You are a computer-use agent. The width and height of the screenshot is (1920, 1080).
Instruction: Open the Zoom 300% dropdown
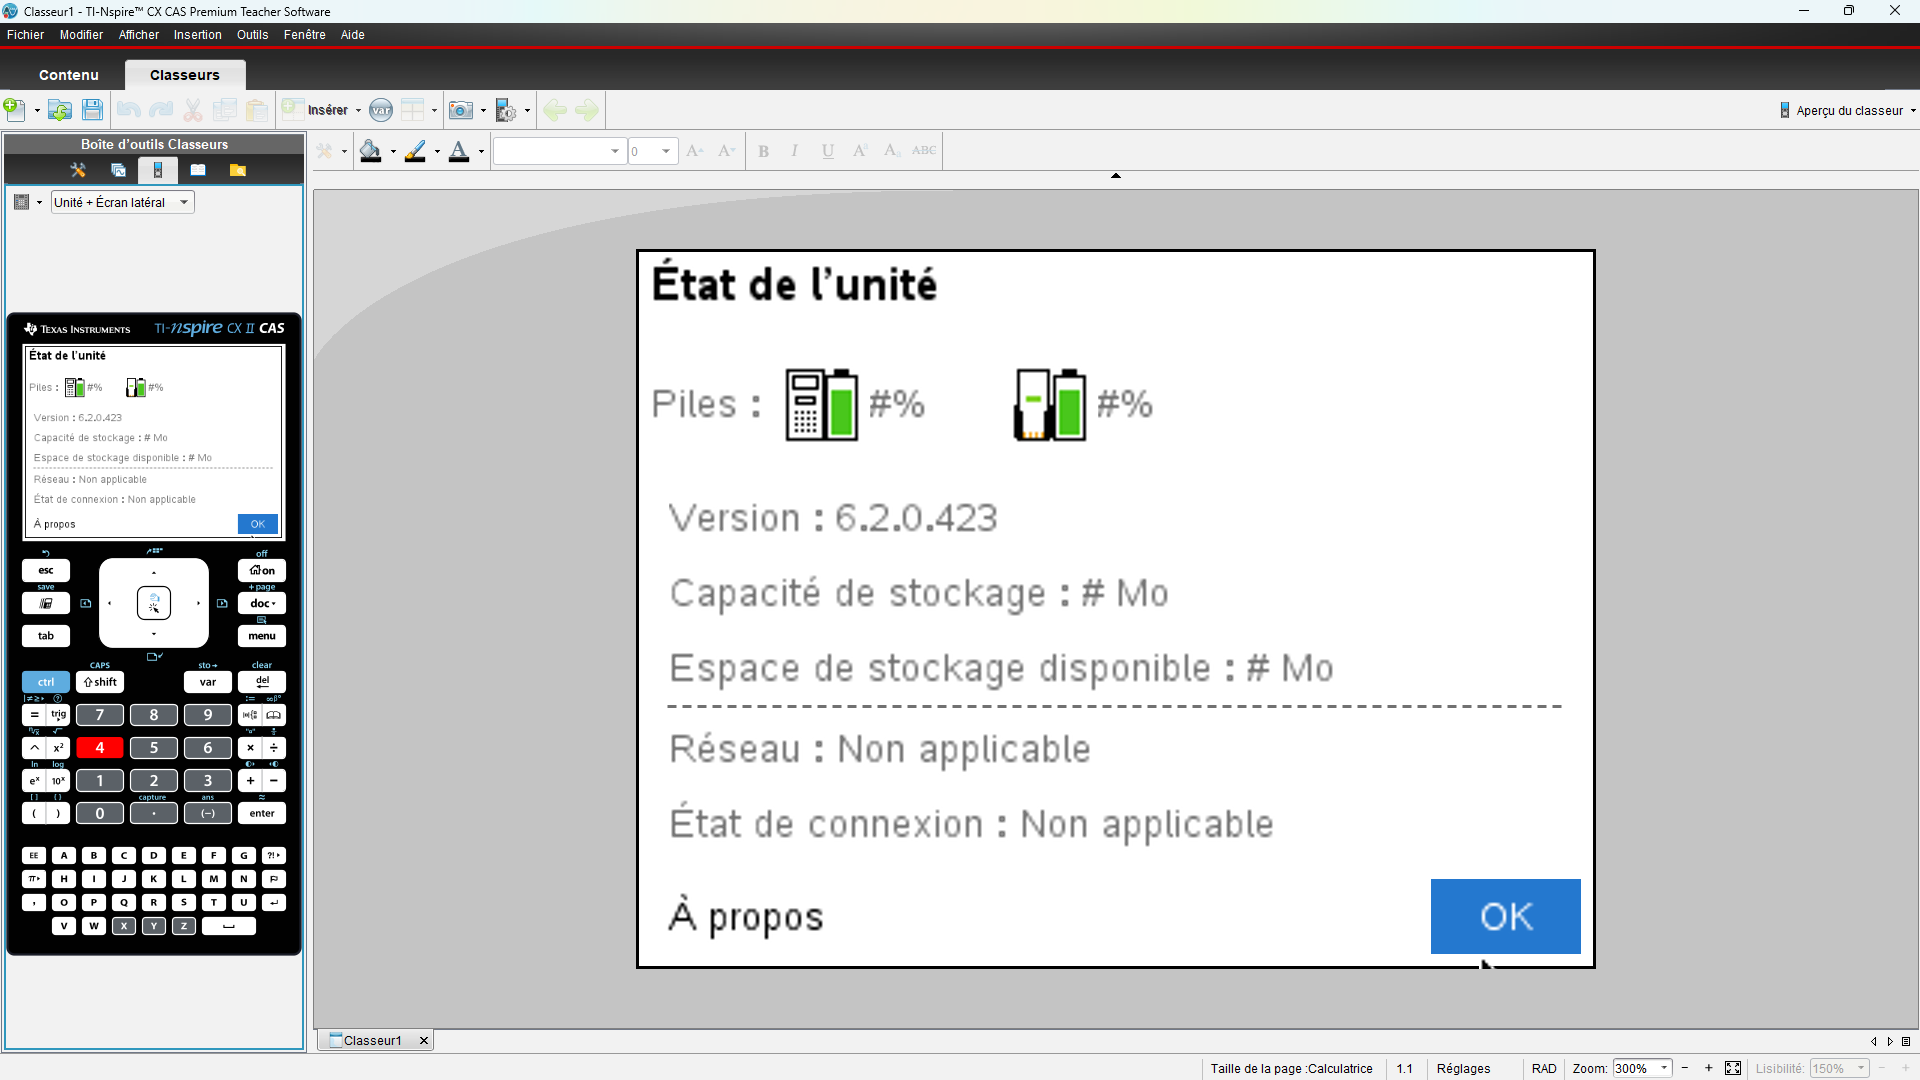[x=1664, y=1068]
